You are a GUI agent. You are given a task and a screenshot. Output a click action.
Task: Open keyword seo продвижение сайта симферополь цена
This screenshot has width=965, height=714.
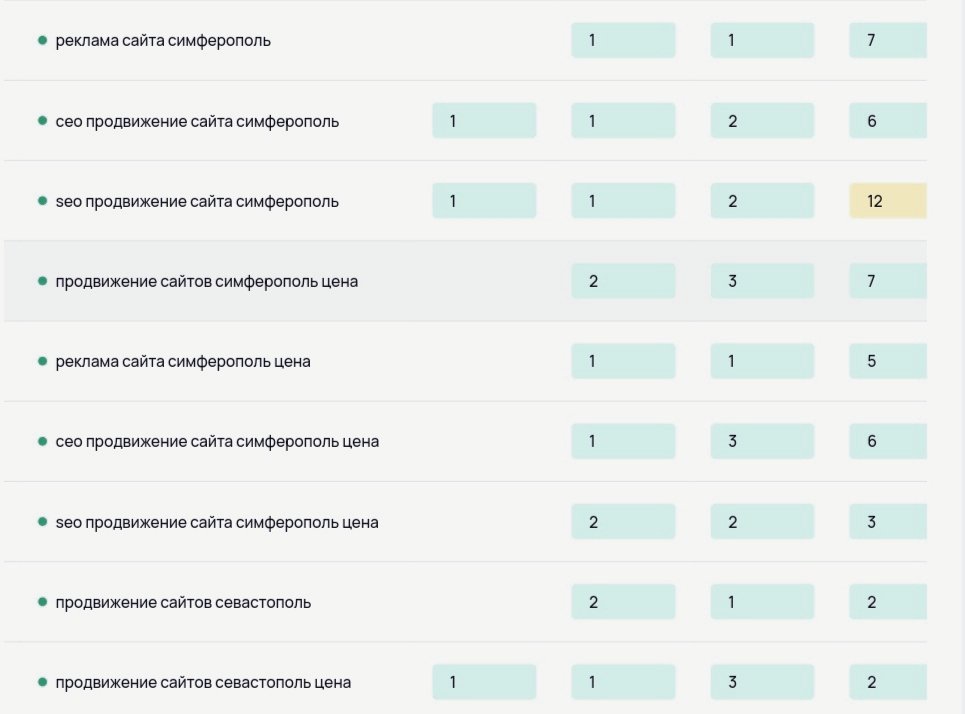coord(217,522)
